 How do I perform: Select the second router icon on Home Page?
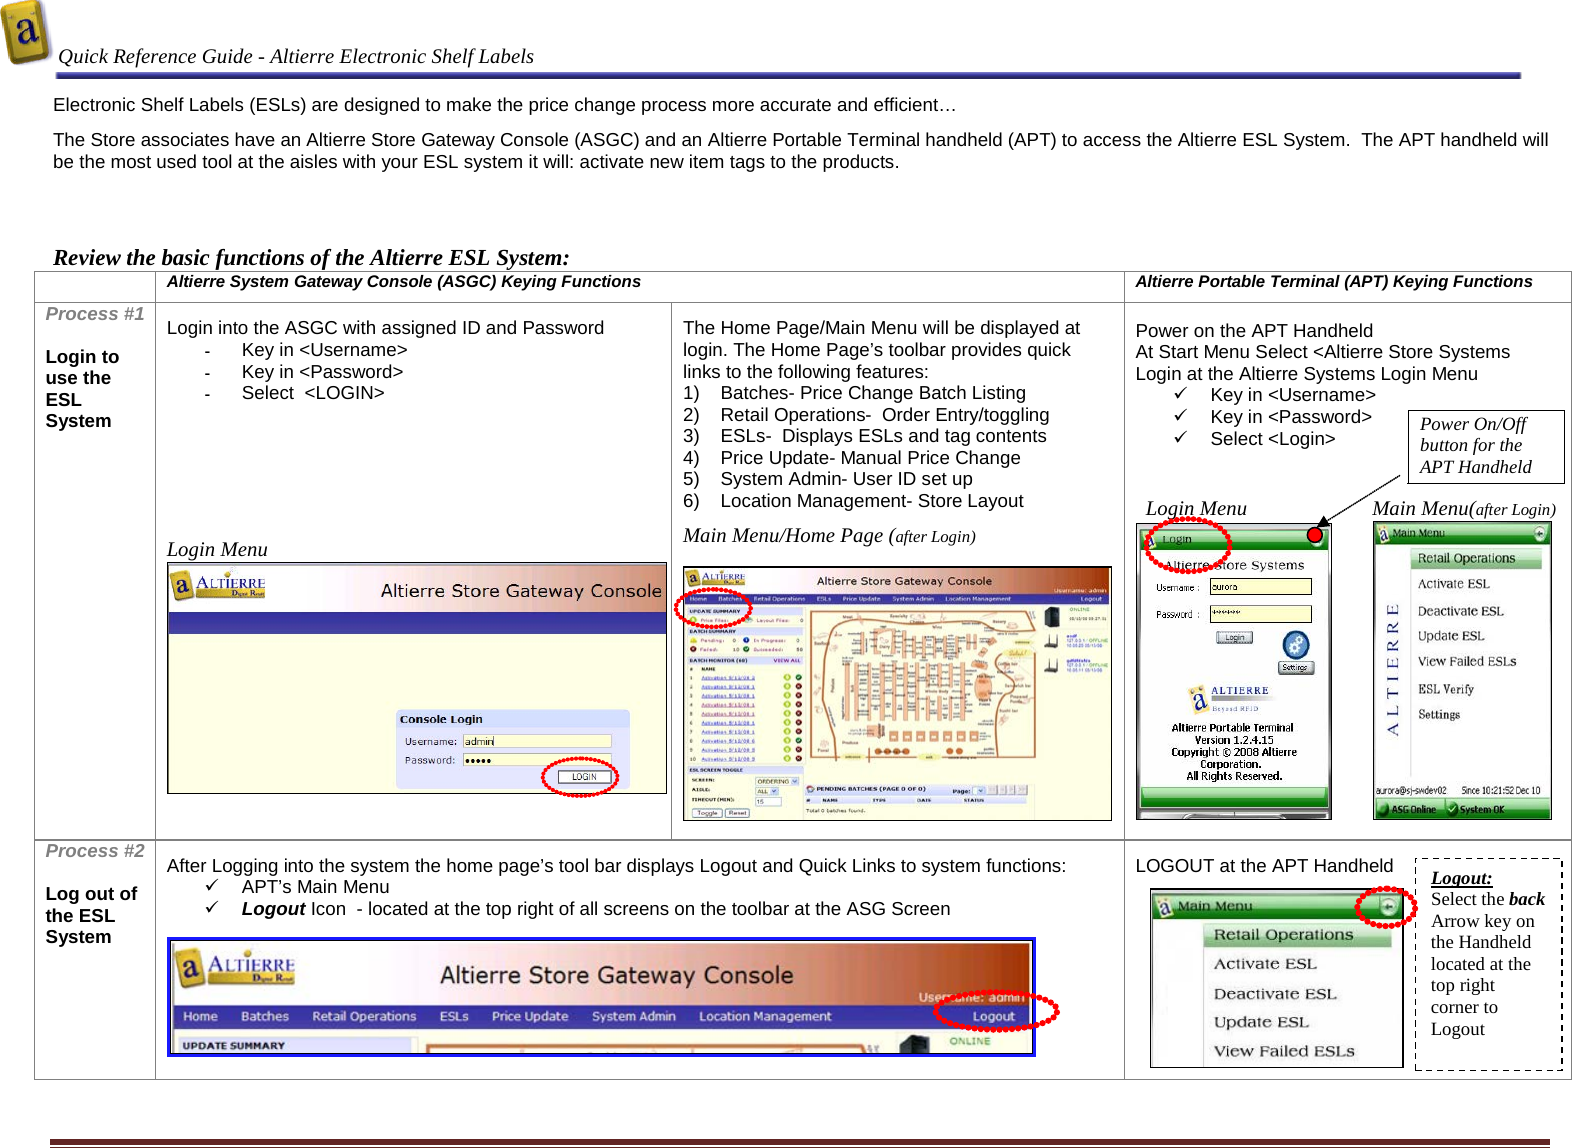pyautogui.click(x=1051, y=665)
